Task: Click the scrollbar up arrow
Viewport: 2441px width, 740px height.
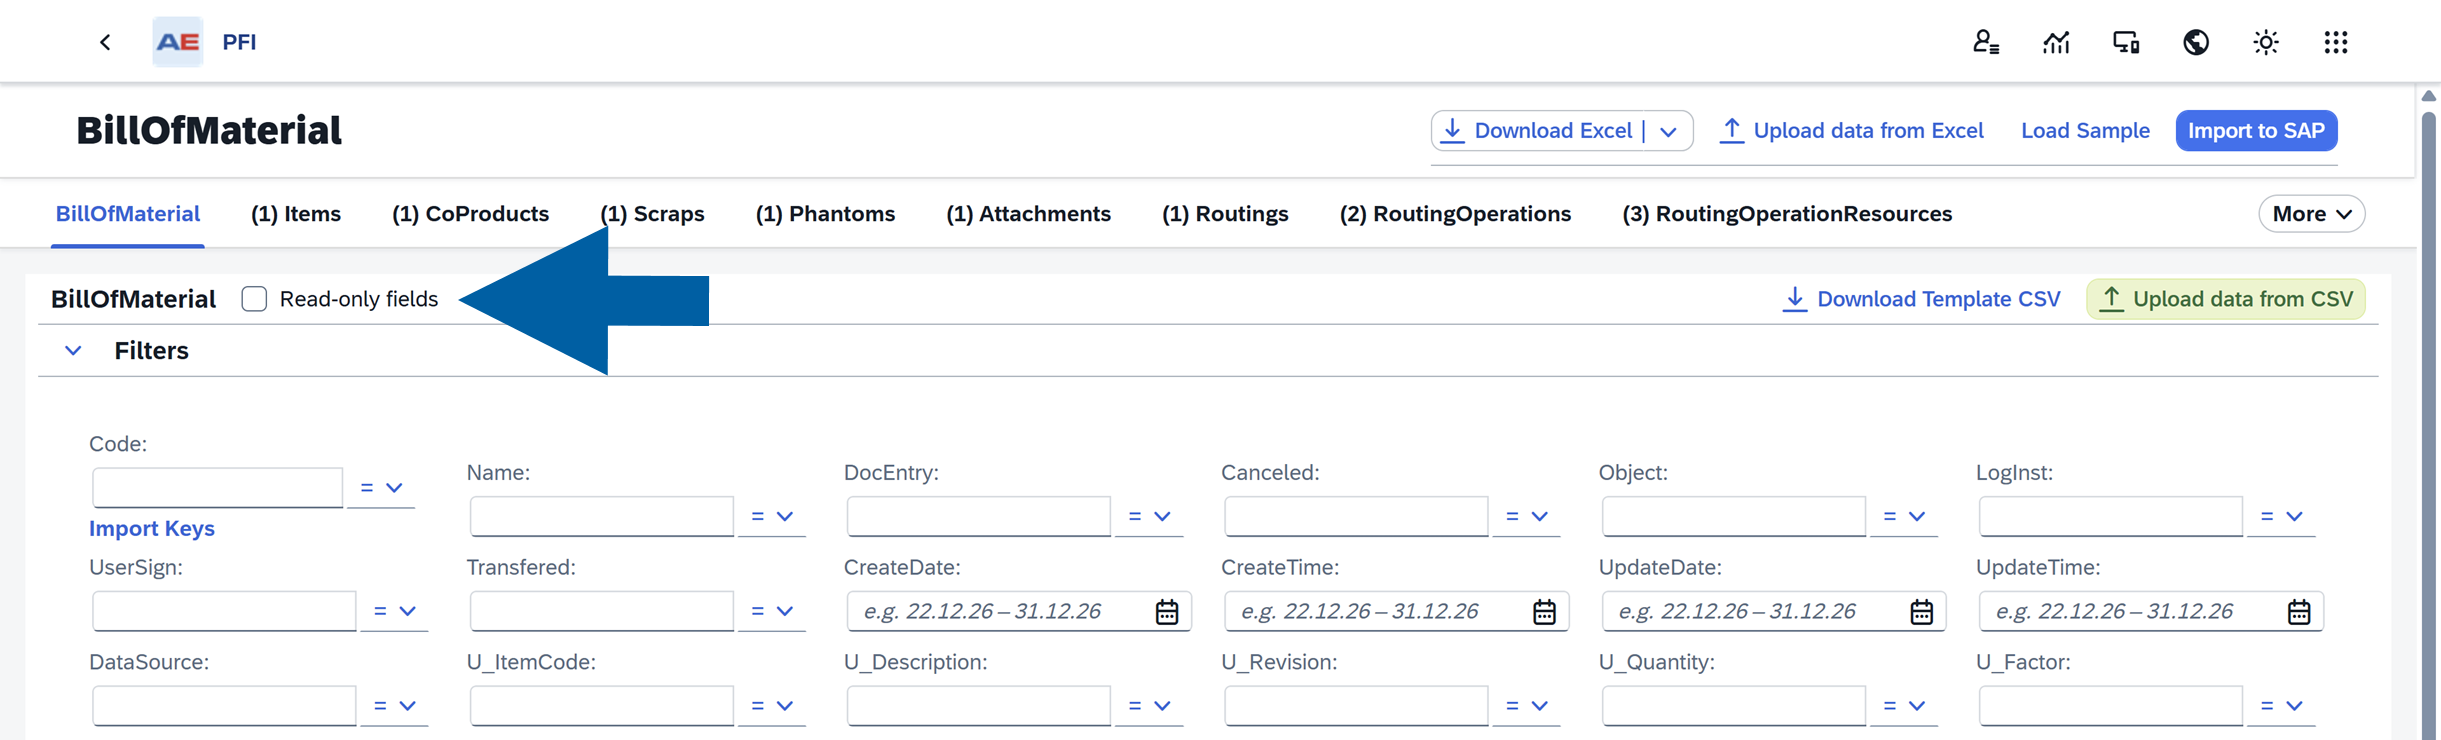Action: (x=2429, y=96)
